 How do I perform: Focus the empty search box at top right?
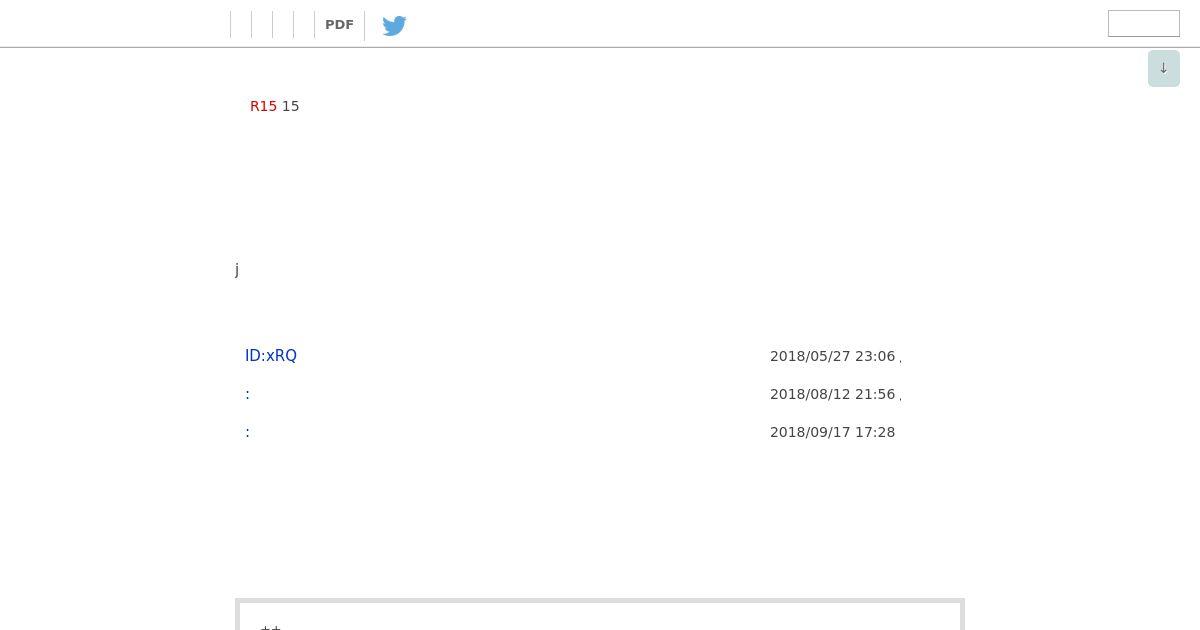1144,24
